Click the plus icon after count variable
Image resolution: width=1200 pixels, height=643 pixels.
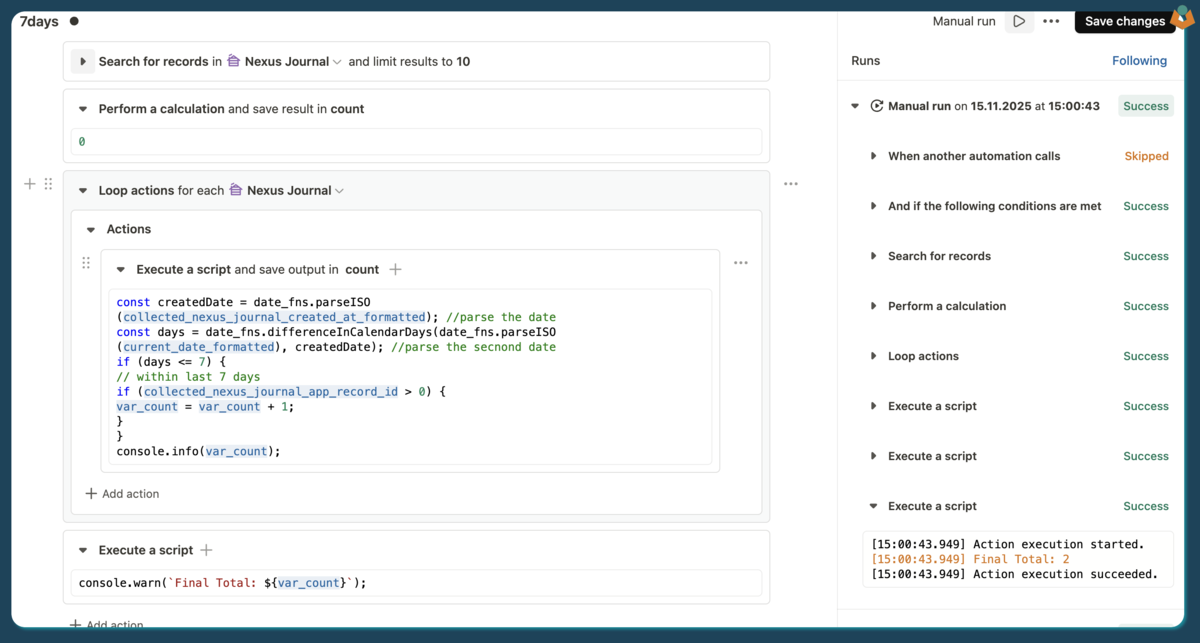395,269
